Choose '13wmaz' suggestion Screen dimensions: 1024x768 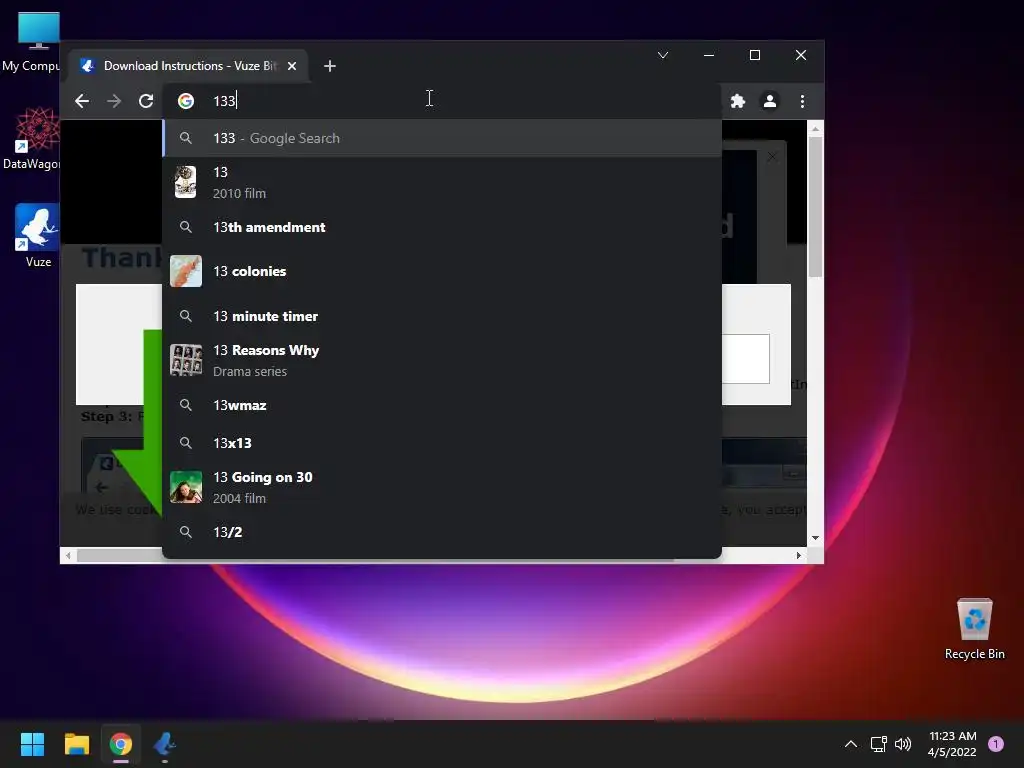pyautogui.click(x=442, y=405)
